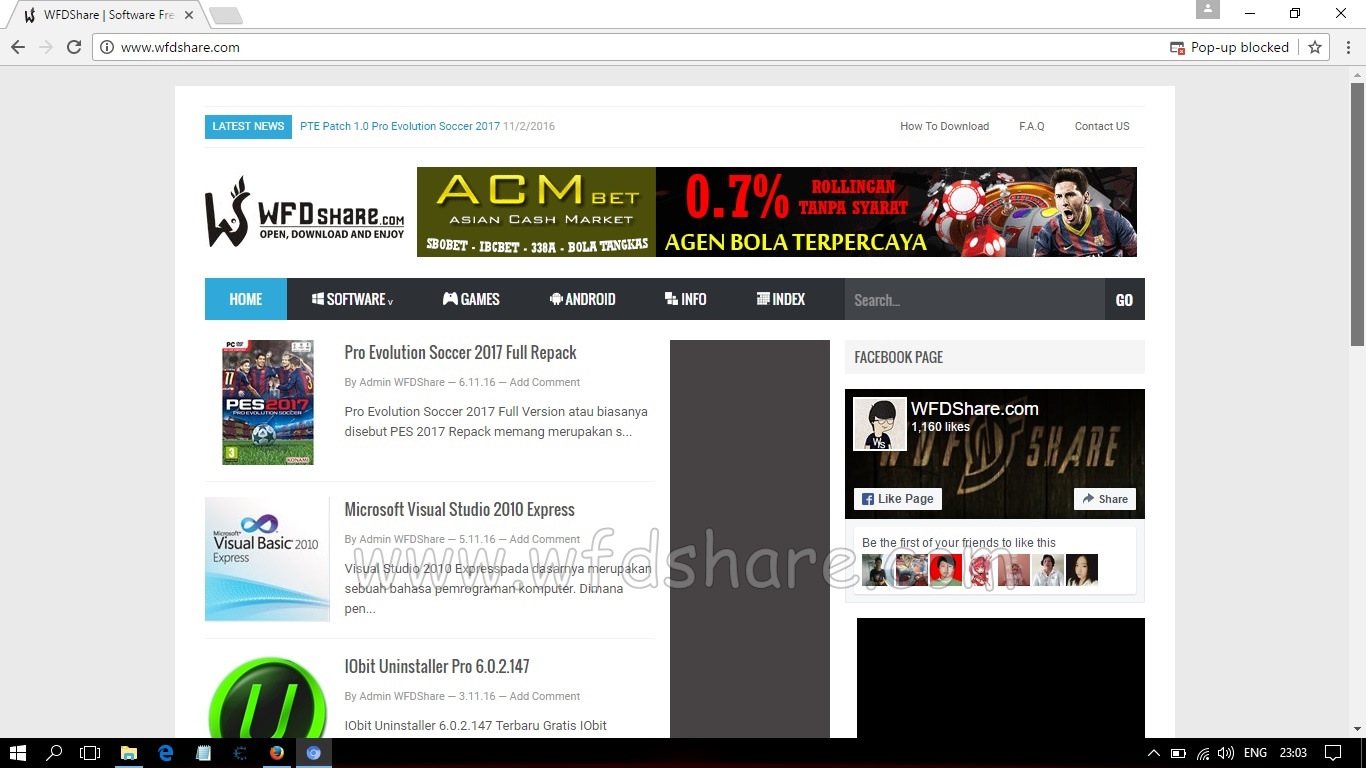Open Firefox from the taskbar
1366x768 pixels.
(x=277, y=753)
